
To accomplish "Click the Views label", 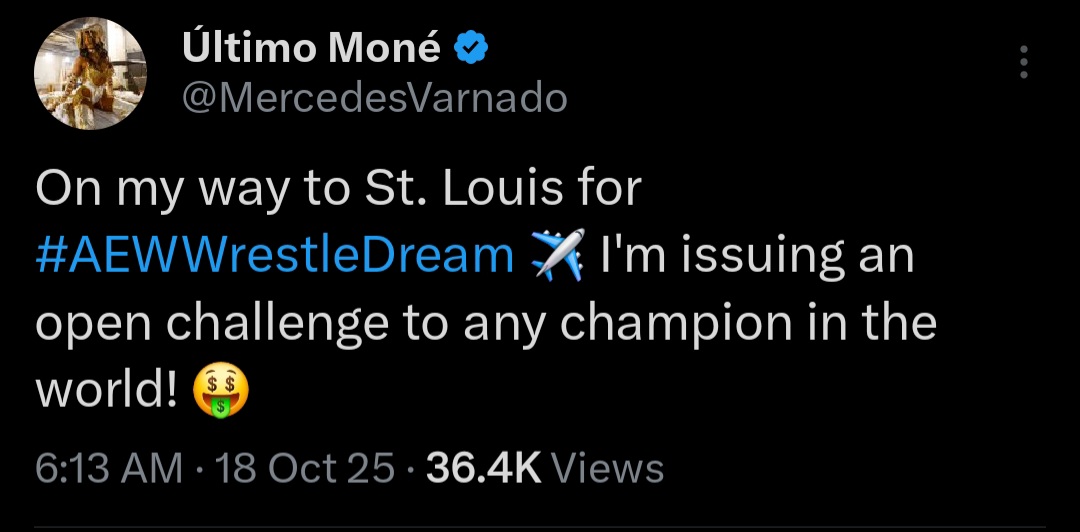I will pos(607,468).
